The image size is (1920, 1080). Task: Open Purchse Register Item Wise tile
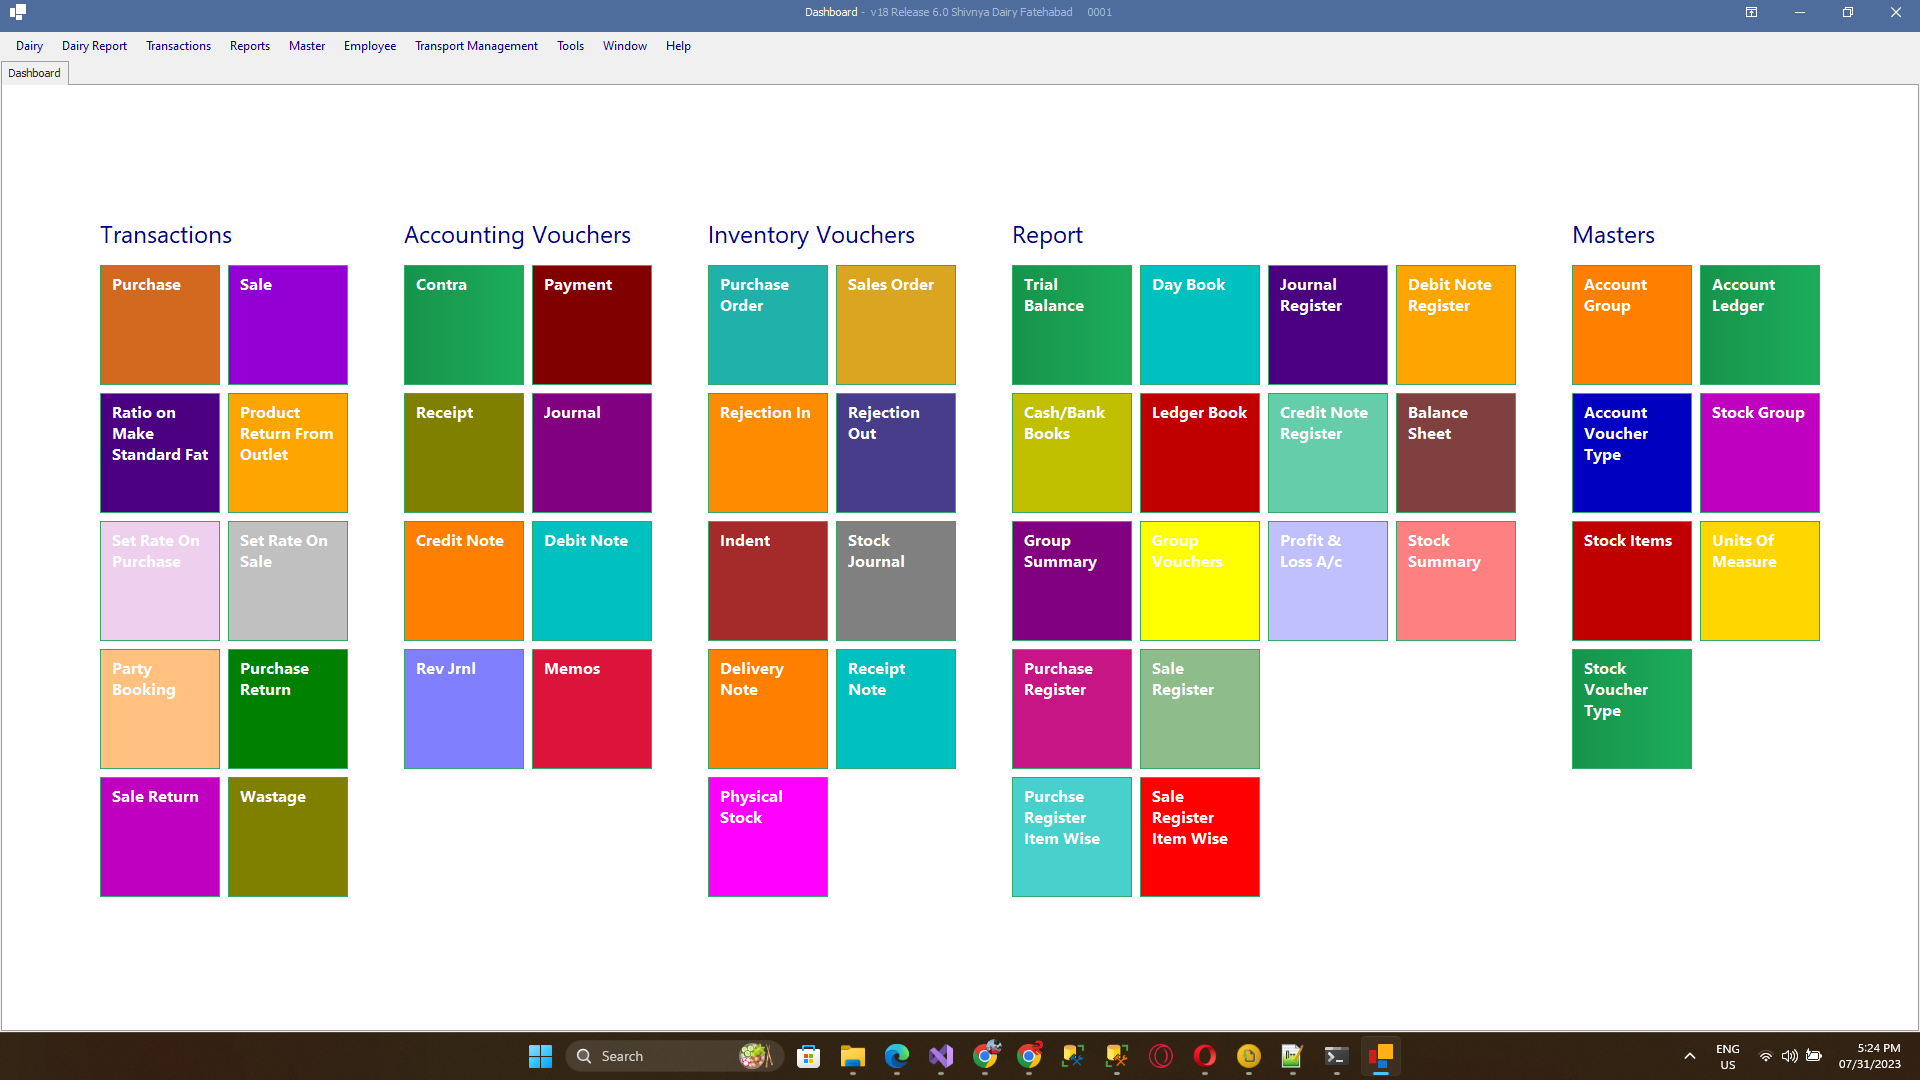1072,837
